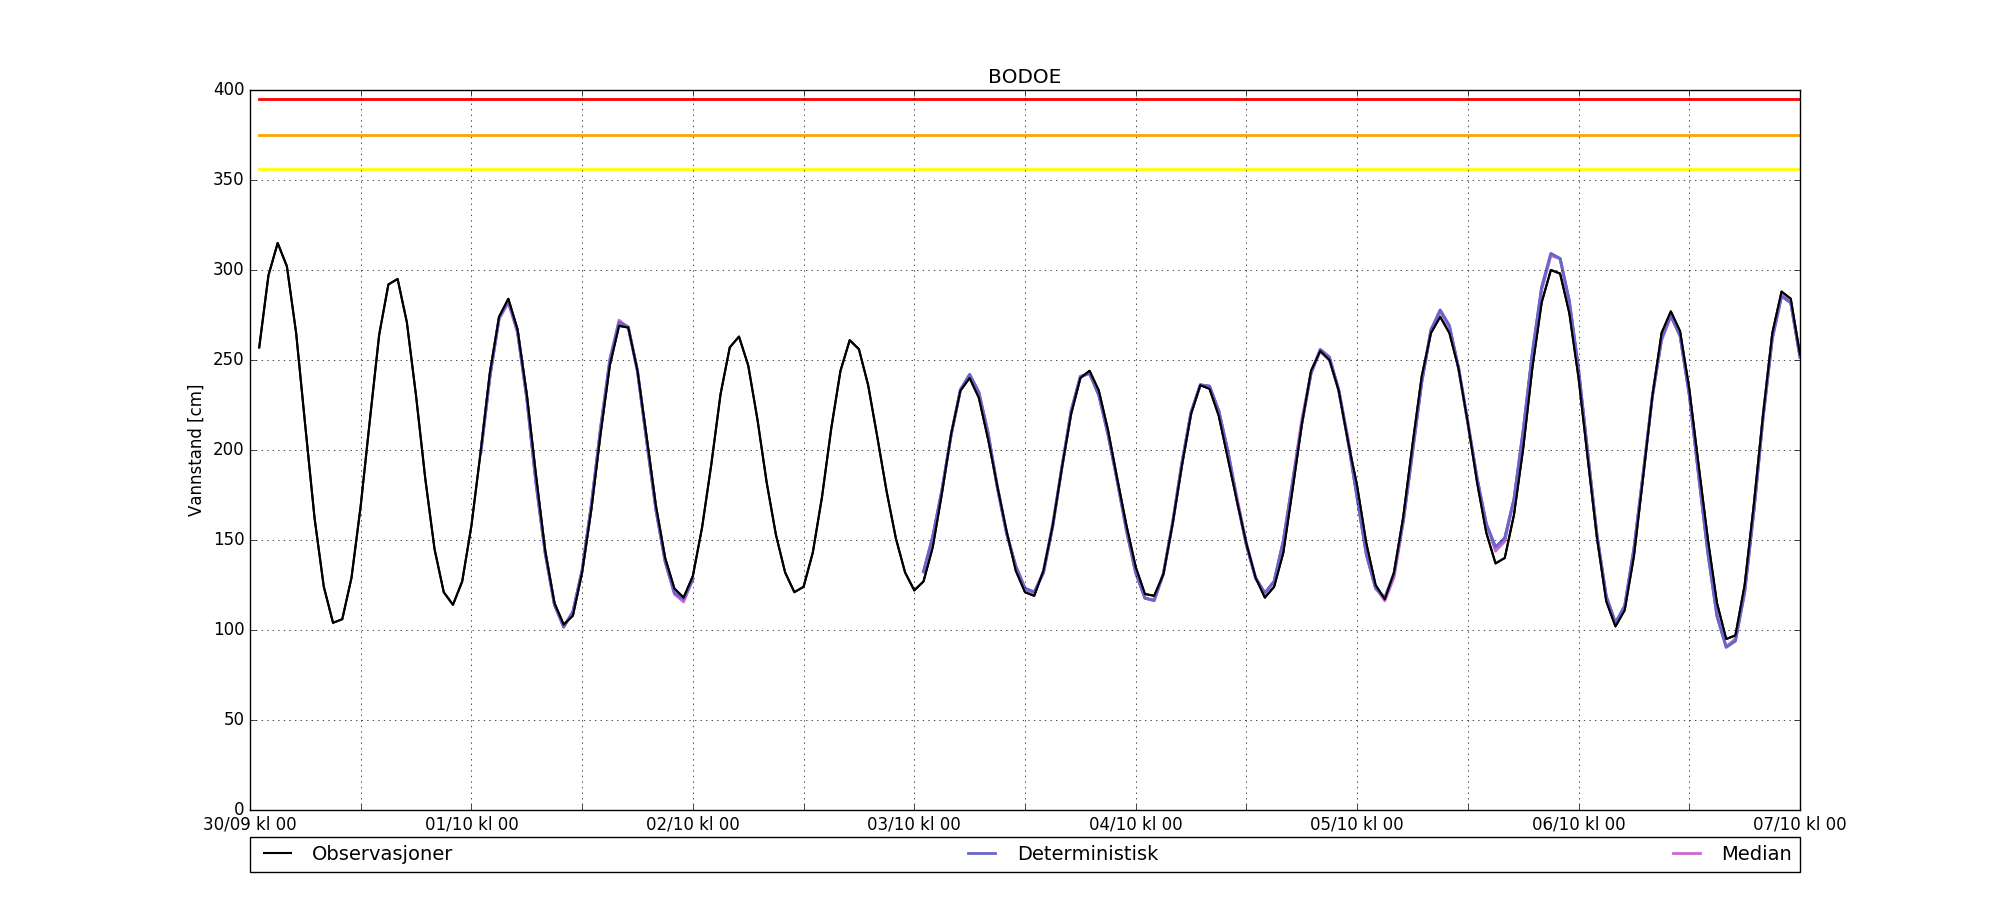Choose the 06/10 kl 00 x-axis label
The image size is (2000, 900).
click(1579, 825)
